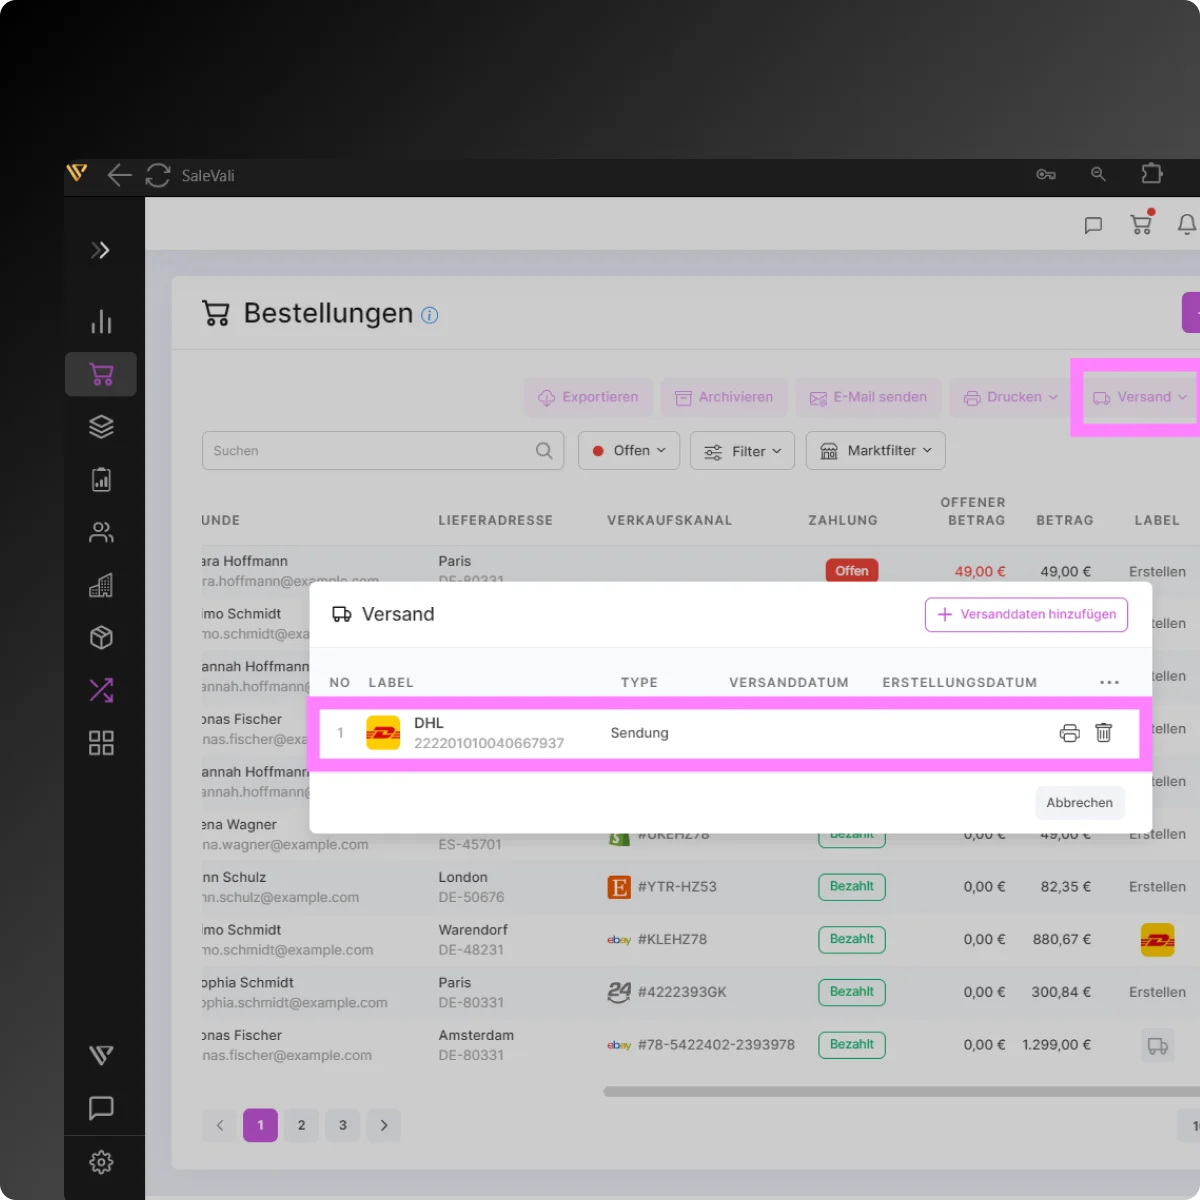Open the Marktfilter dropdown
The image size is (1200, 1200).
[x=875, y=451]
